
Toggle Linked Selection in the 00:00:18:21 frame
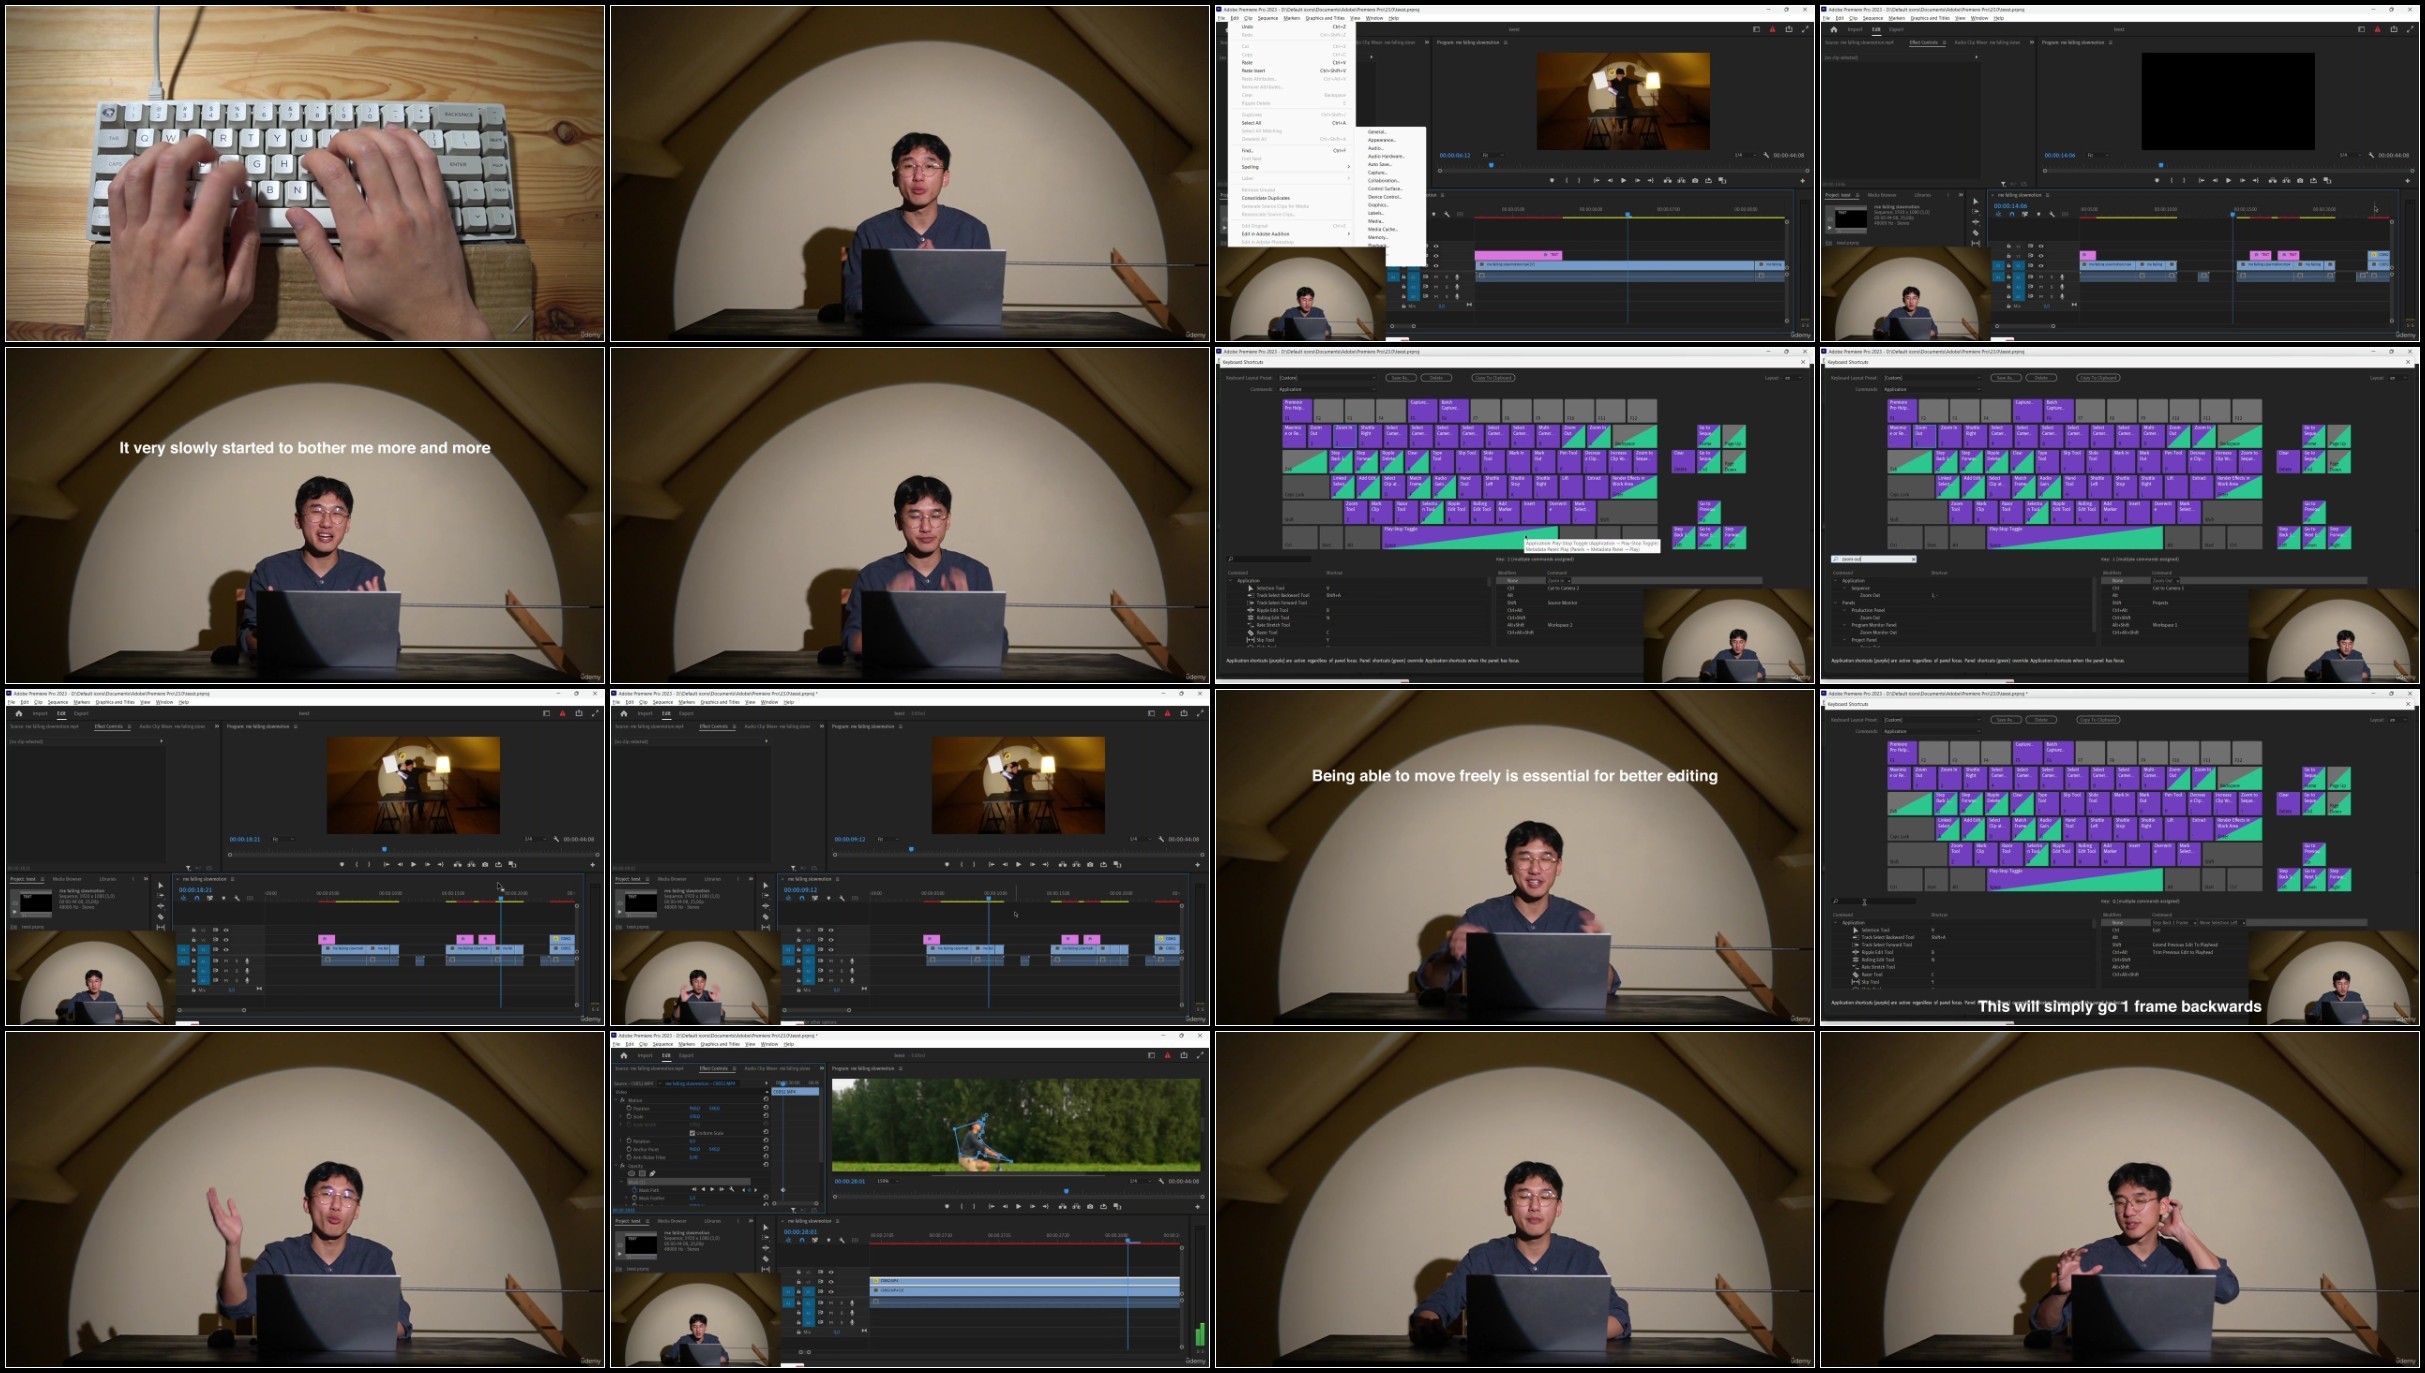209,898
